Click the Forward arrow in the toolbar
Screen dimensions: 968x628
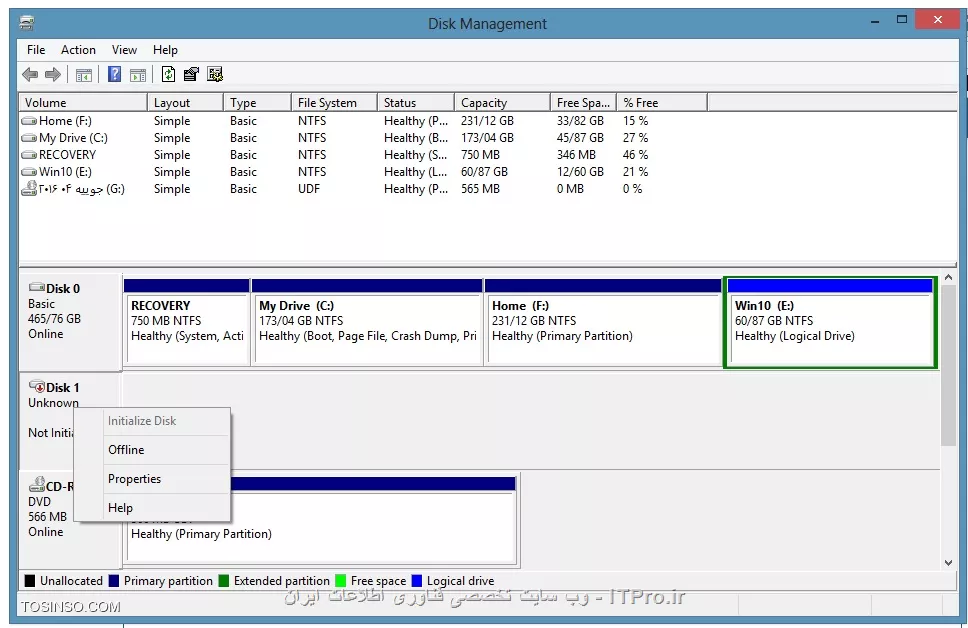(53, 75)
